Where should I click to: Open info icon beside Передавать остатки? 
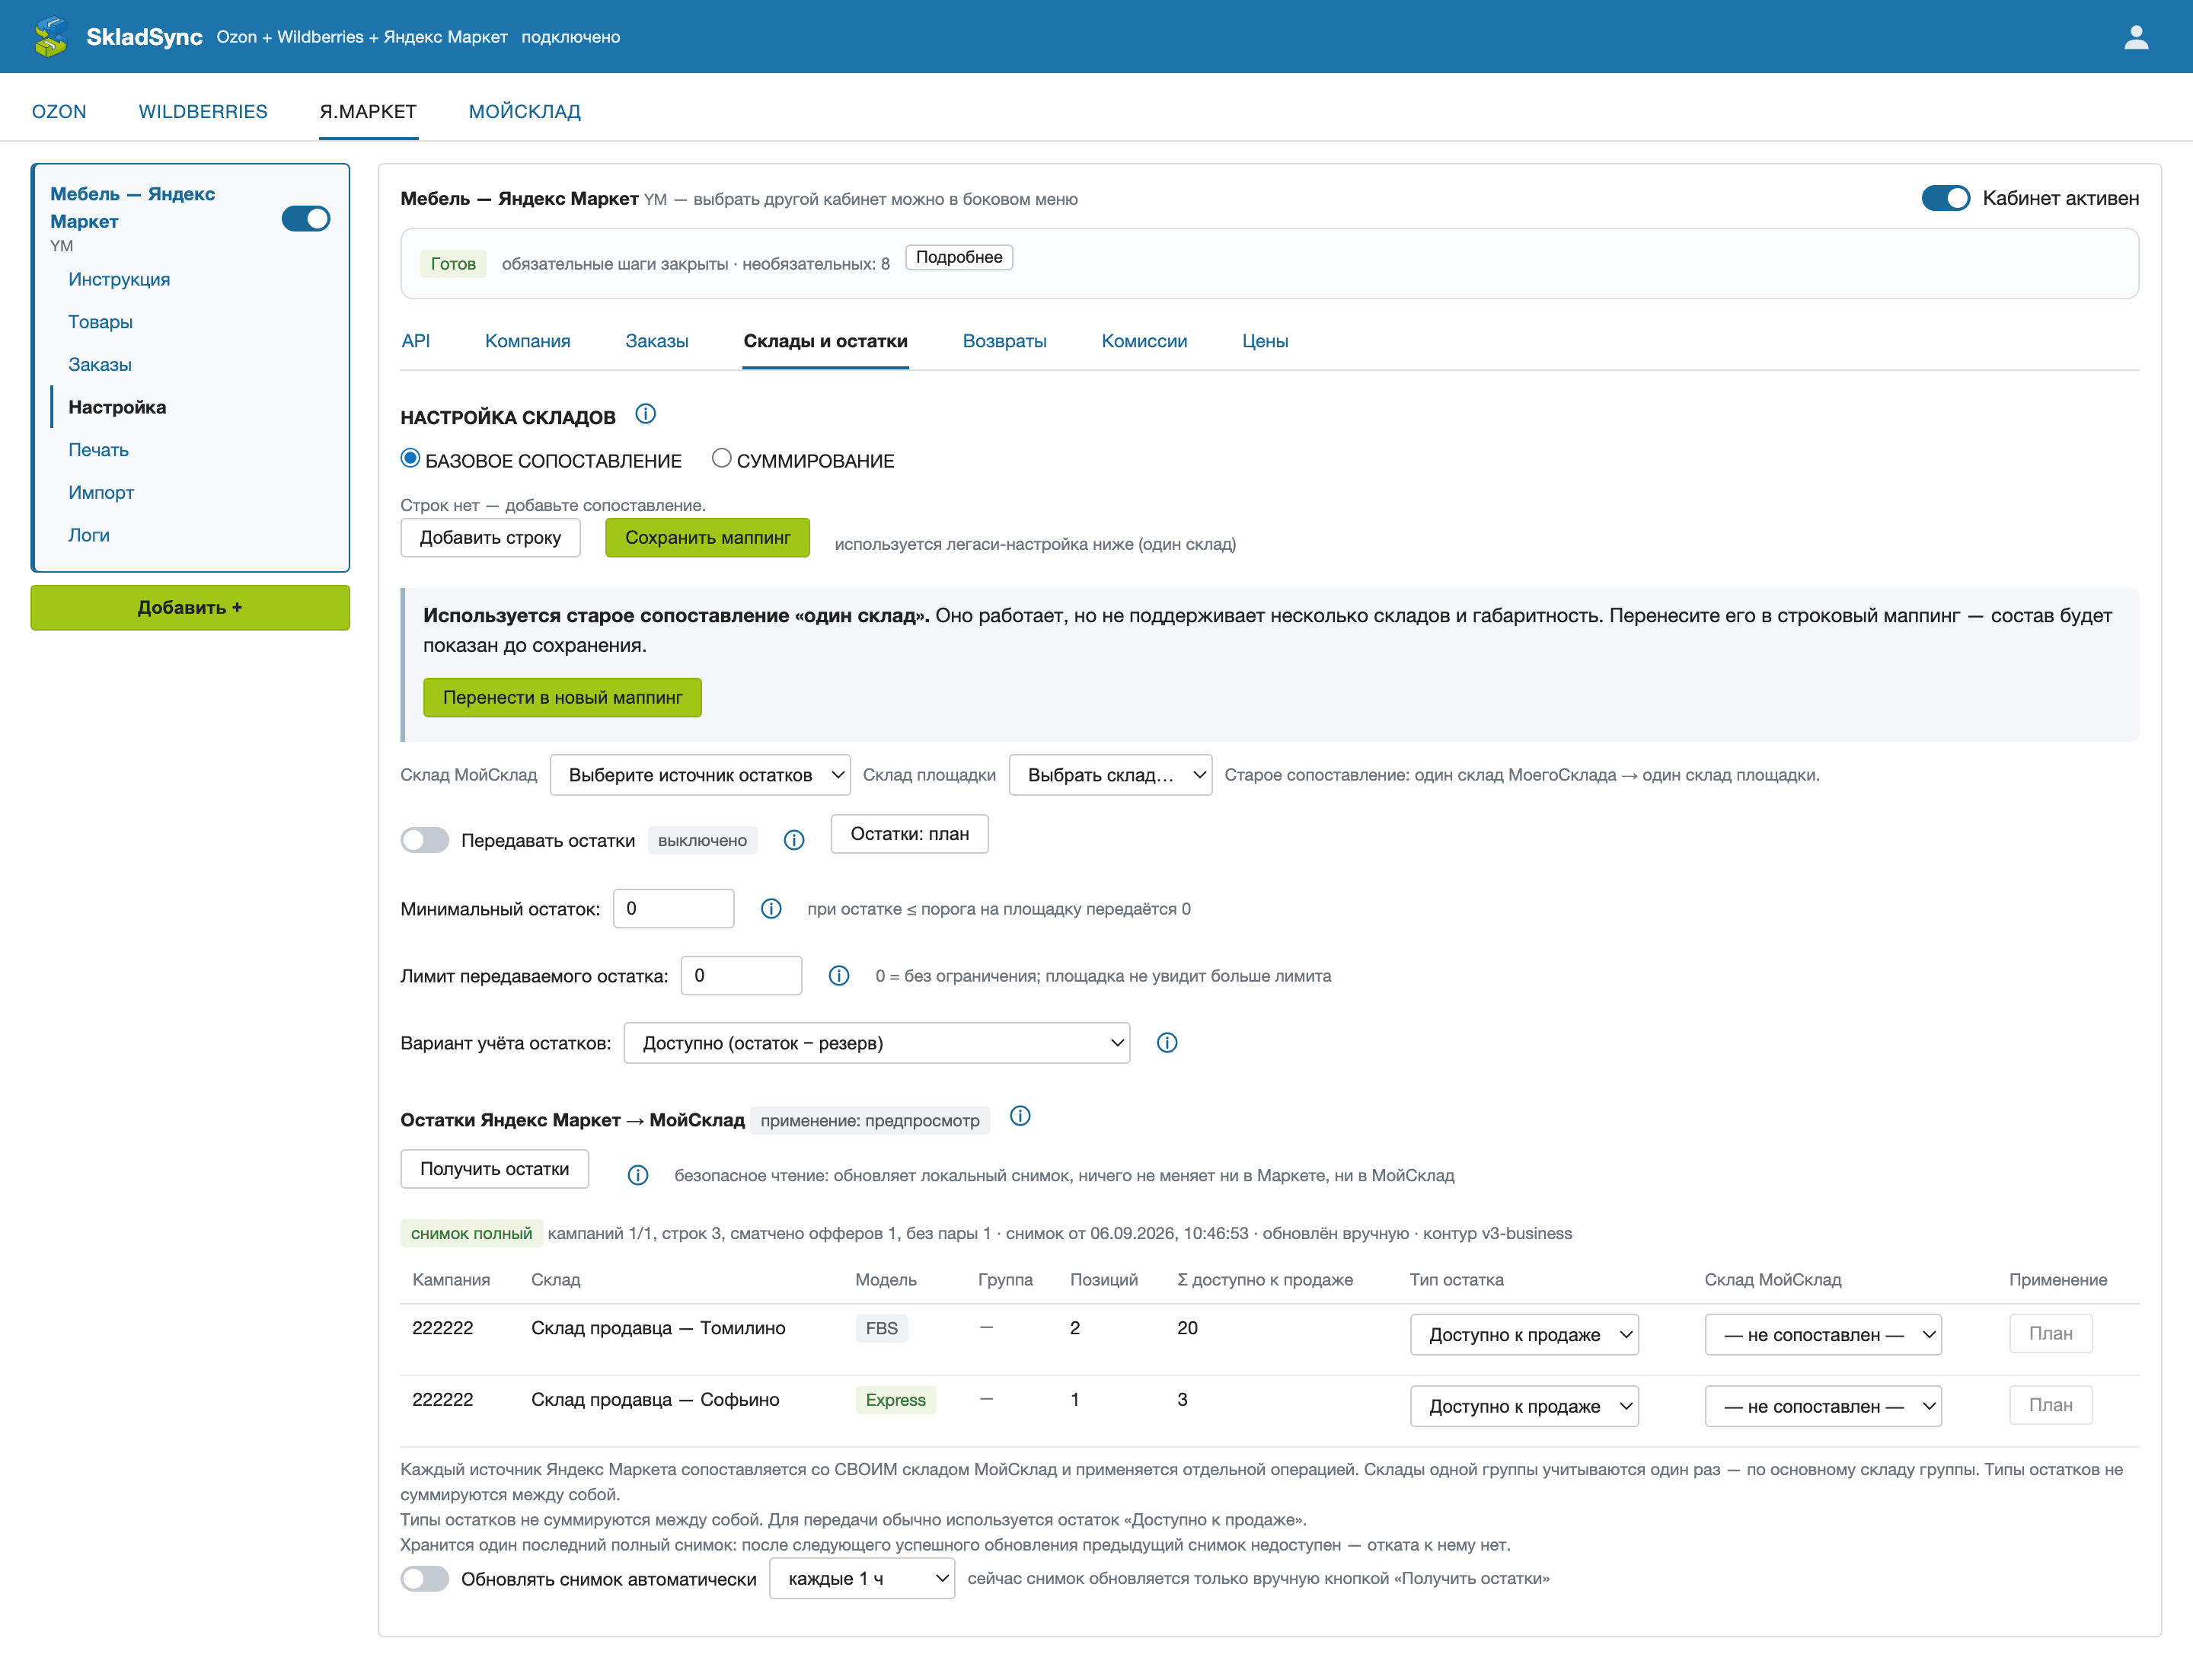(794, 840)
